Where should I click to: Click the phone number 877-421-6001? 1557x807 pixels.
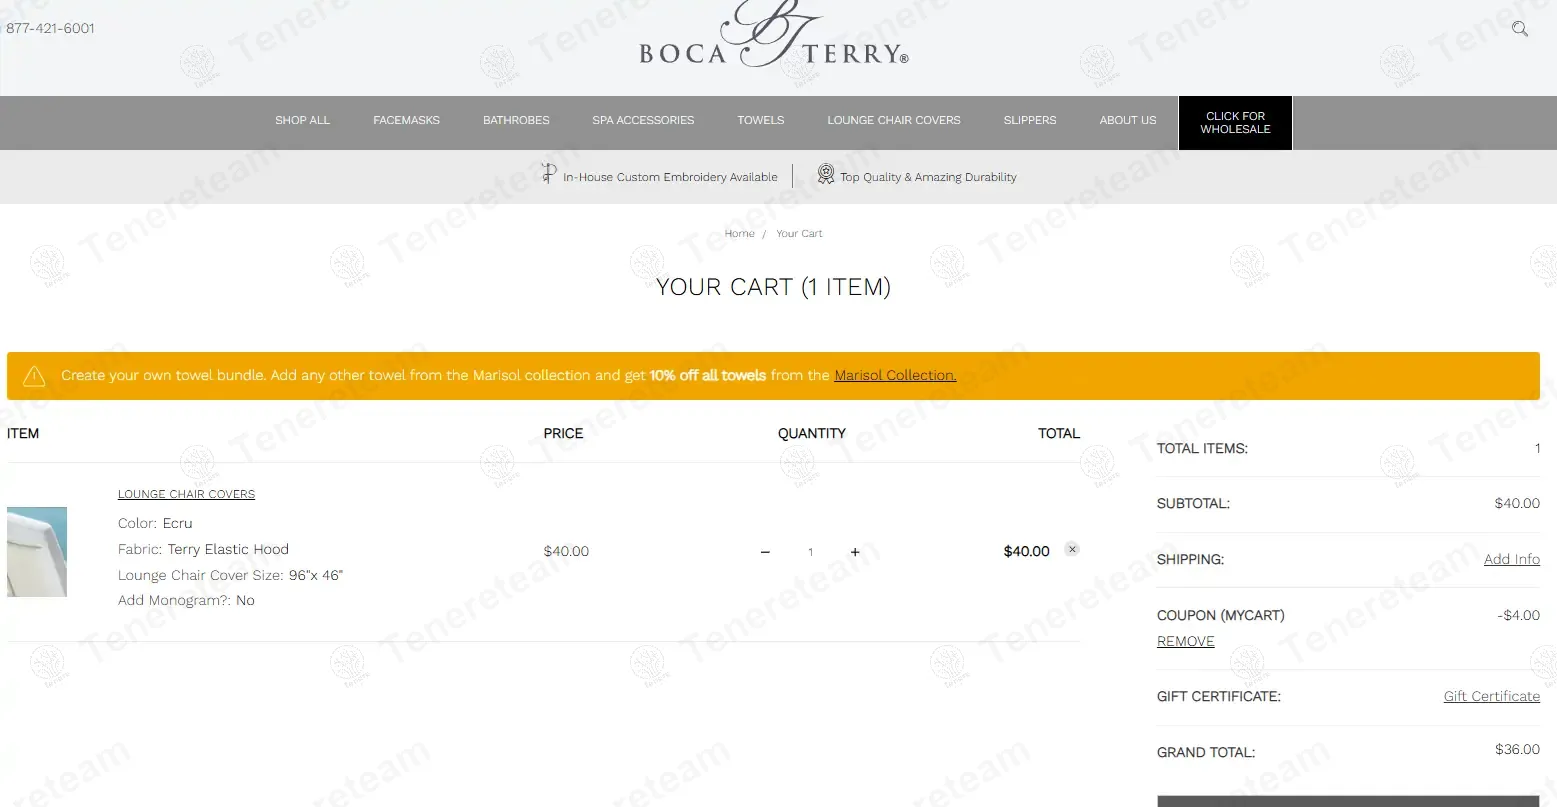tap(50, 28)
